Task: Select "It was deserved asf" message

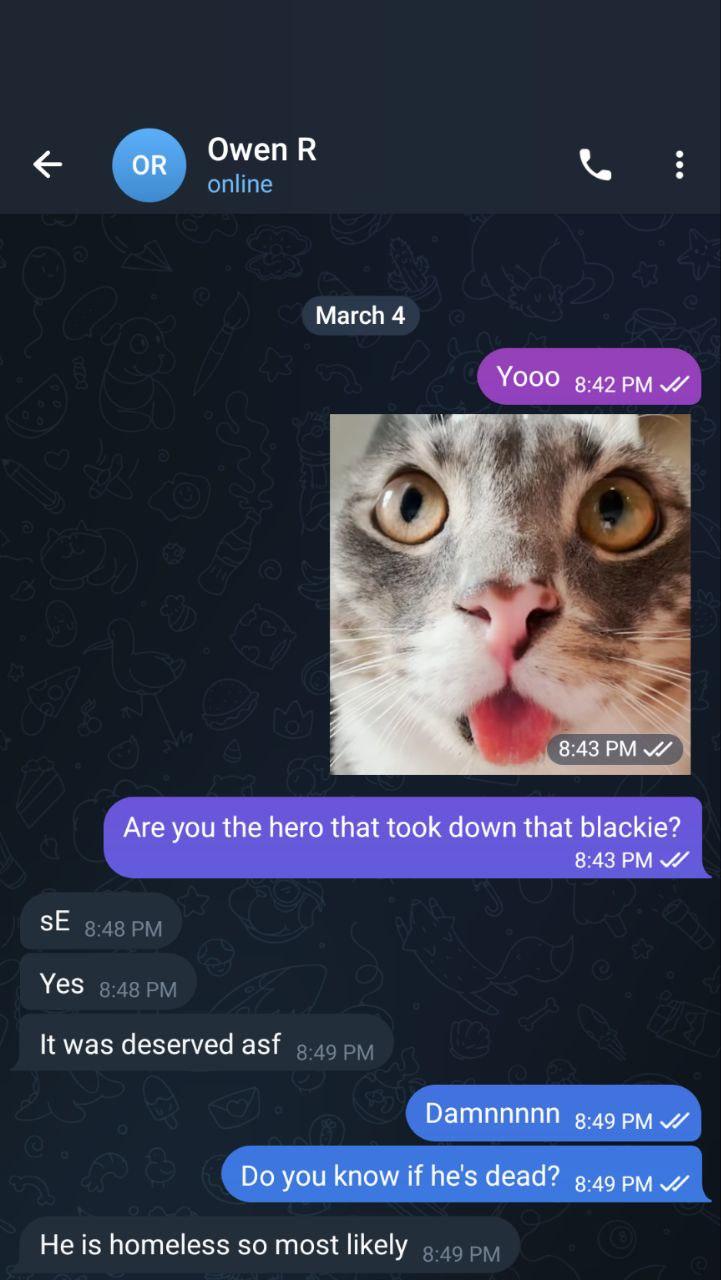Action: pos(206,1043)
